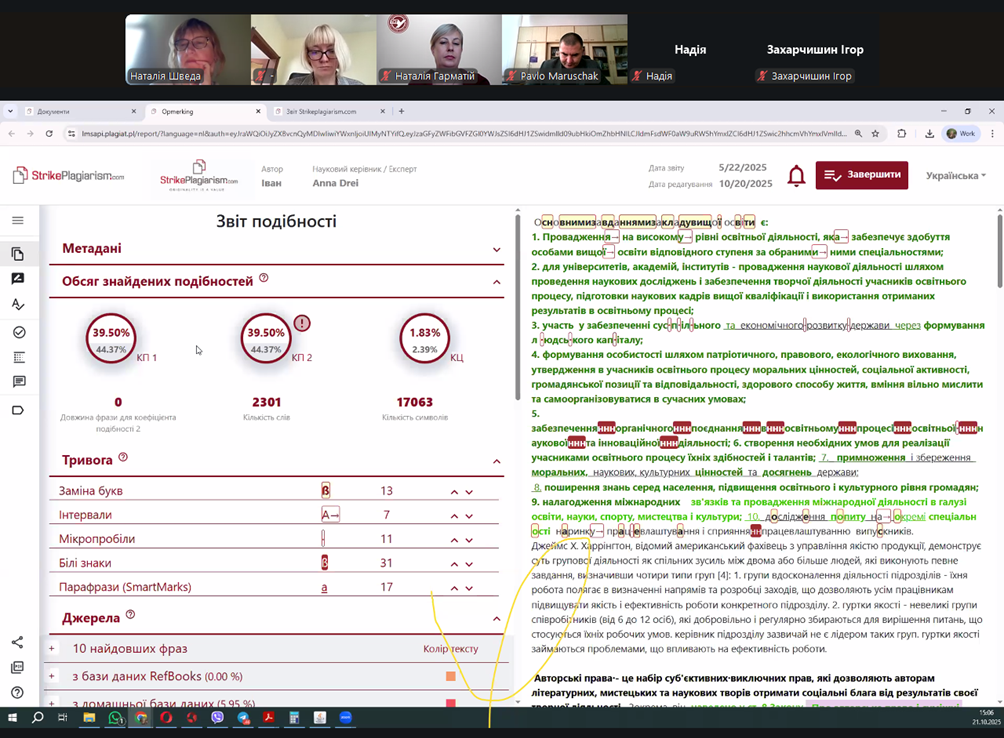Expand the Метадані section
Image resolution: width=1004 pixels, height=738 pixels.
point(496,249)
